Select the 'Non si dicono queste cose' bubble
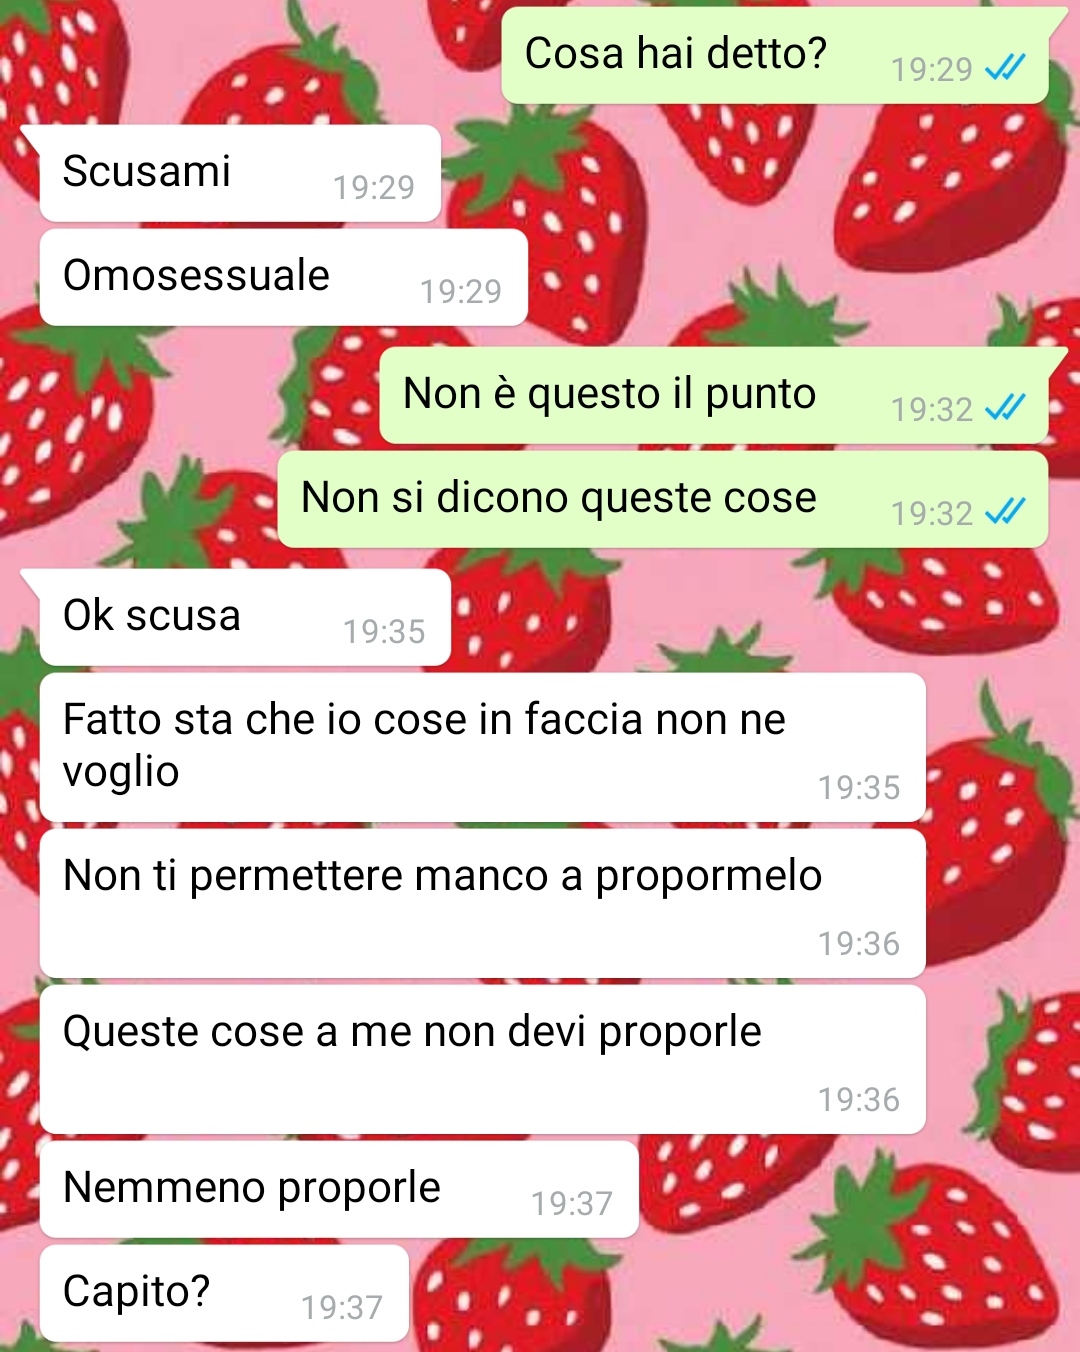 tap(663, 500)
